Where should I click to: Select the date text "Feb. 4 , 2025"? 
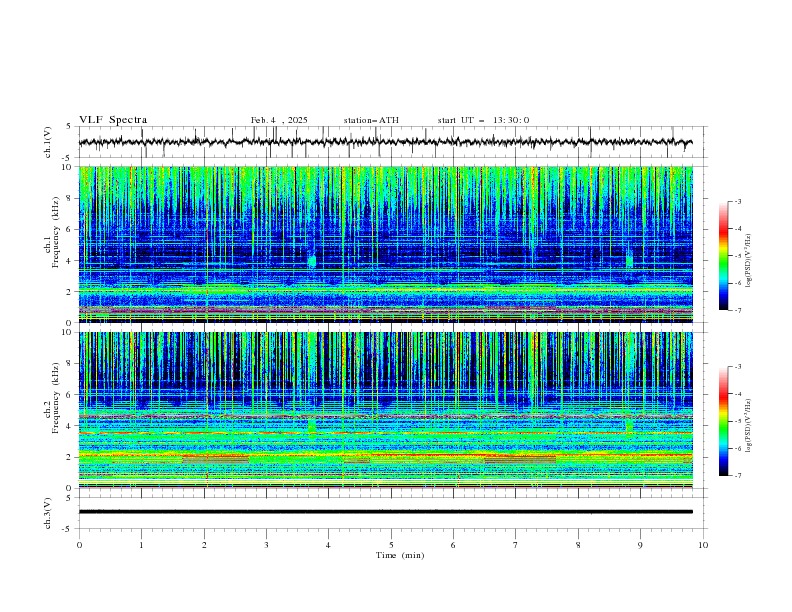pyautogui.click(x=279, y=120)
